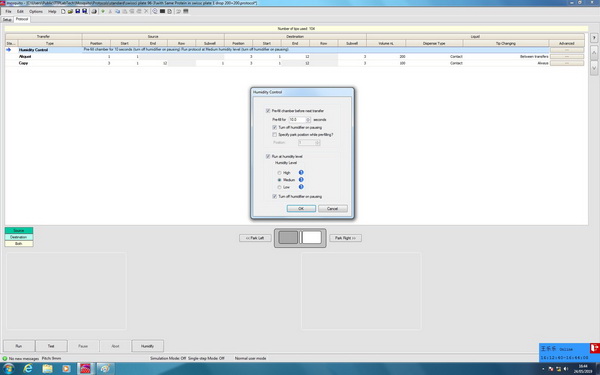Click the Position spinner arrows in dialog
This screenshot has width=600, height=375.
click(317, 143)
